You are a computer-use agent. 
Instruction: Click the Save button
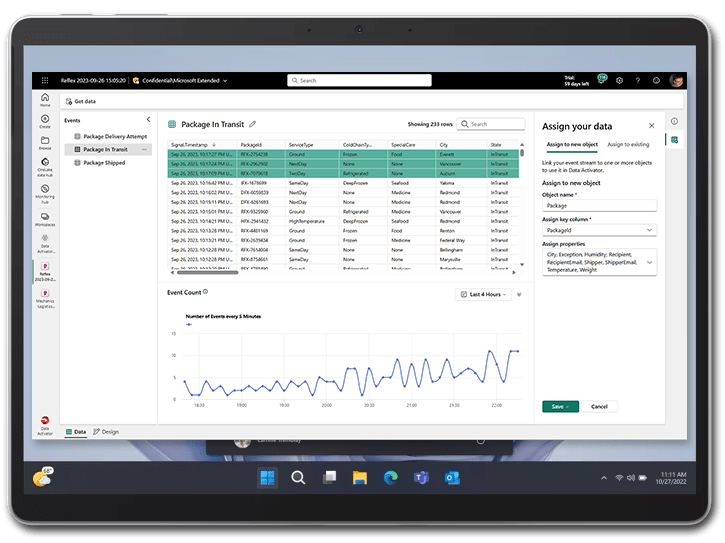[x=560, y=407]
